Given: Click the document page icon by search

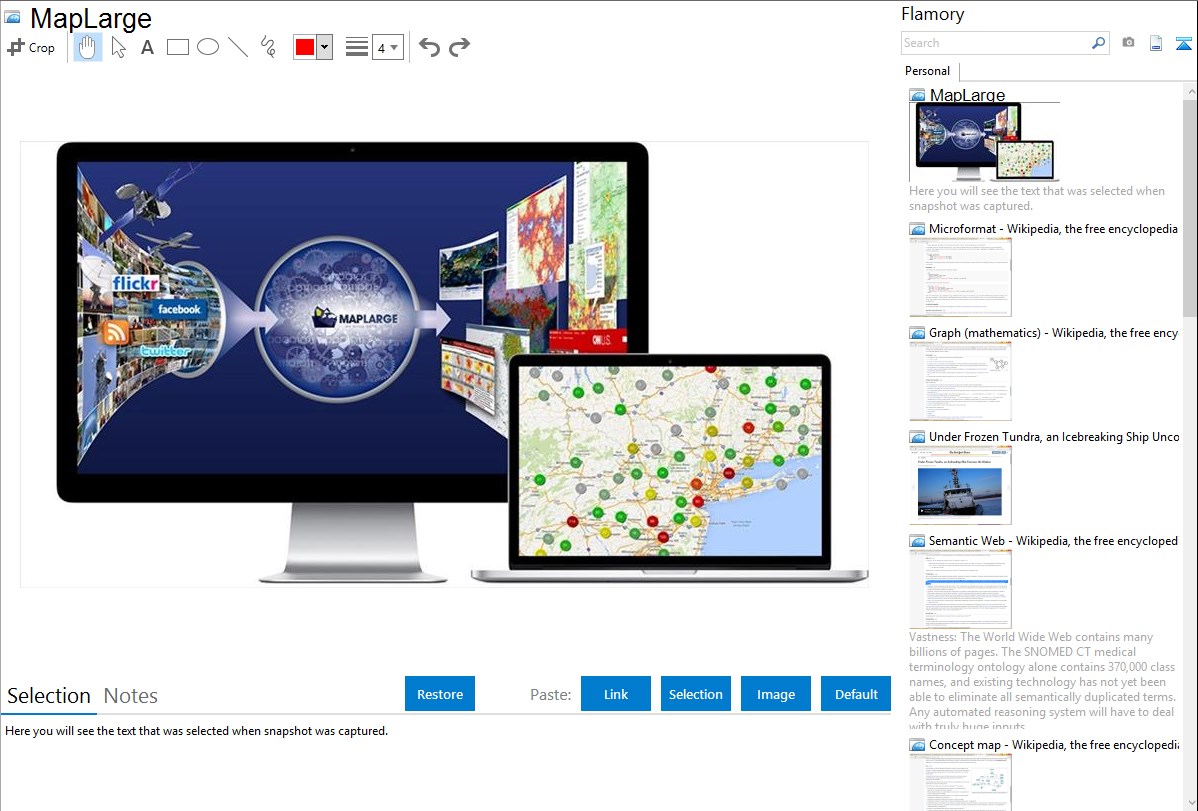Looking at the screenshot, I should (x=1156, y=43).
